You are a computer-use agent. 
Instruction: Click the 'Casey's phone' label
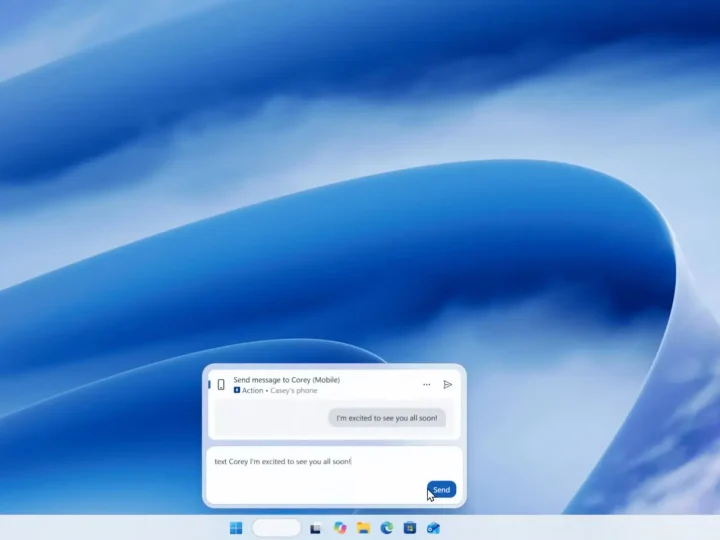coord(294,390)
